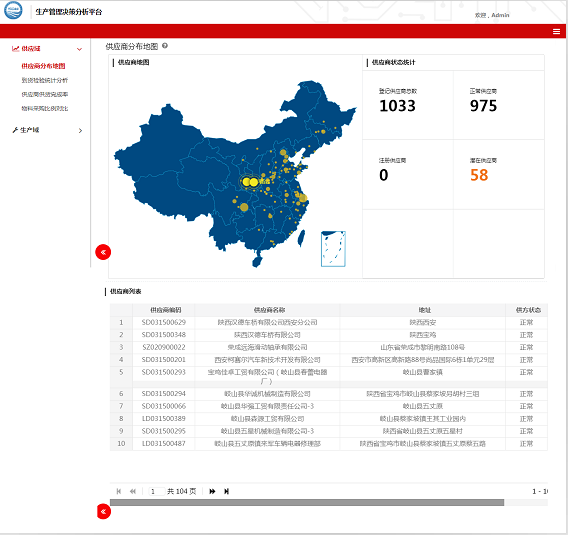568x535 pixels.
Task: Collapse the 供应域 sidebar section
Action: tap(47, 49)
